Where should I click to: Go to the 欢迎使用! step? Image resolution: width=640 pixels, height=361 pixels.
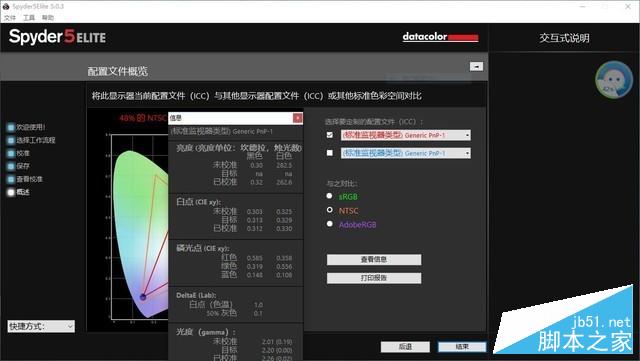tap(27, 127)
